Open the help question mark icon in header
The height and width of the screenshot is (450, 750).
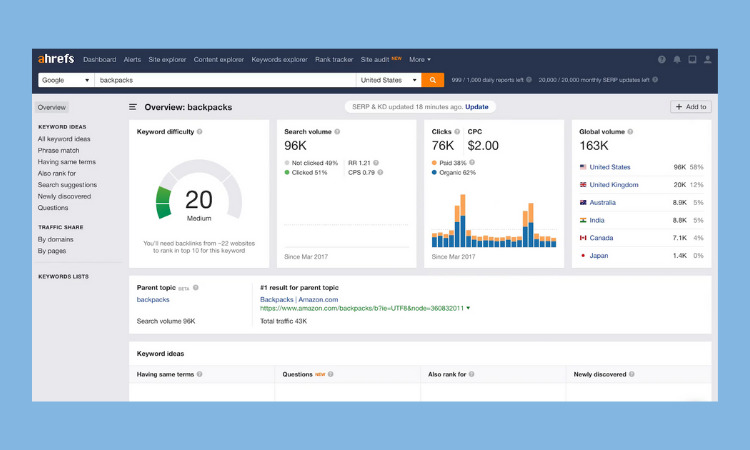[x=662, y=59]
